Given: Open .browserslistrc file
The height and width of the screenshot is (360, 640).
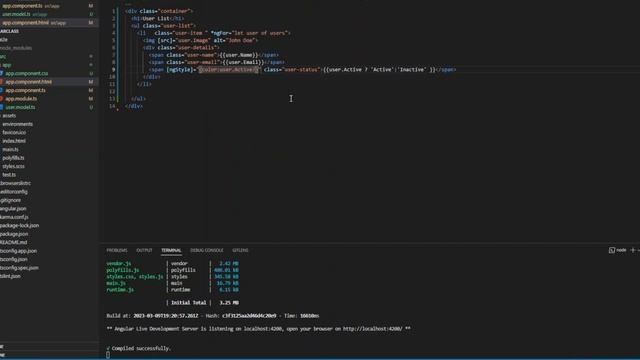Looking at the screenshot, I should tap(16, 183).
